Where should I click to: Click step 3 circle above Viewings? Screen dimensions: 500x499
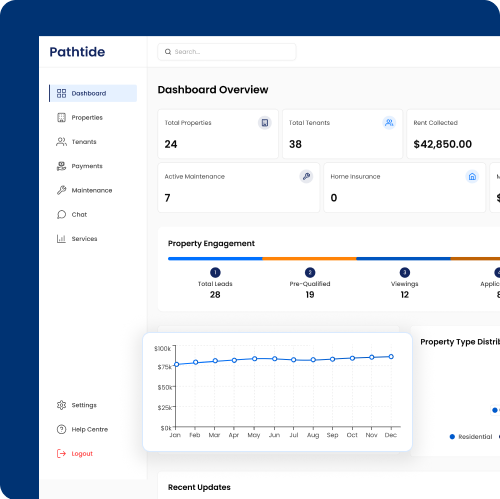coord(405,272)
